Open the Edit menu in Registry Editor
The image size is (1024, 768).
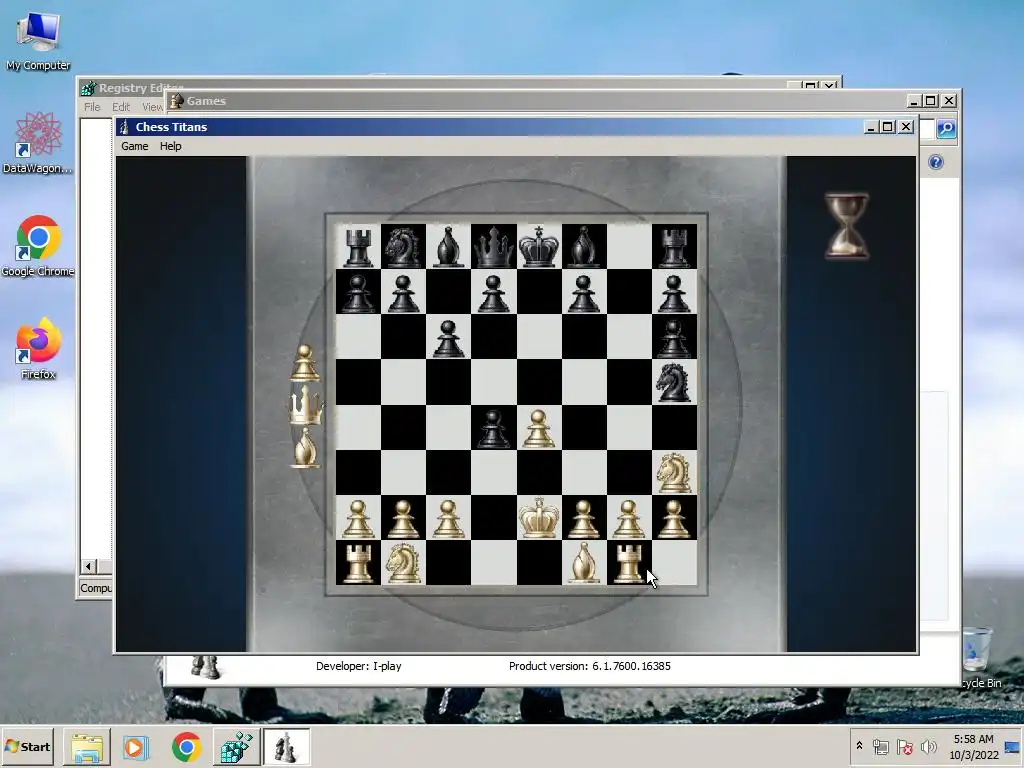click(121, 107)
